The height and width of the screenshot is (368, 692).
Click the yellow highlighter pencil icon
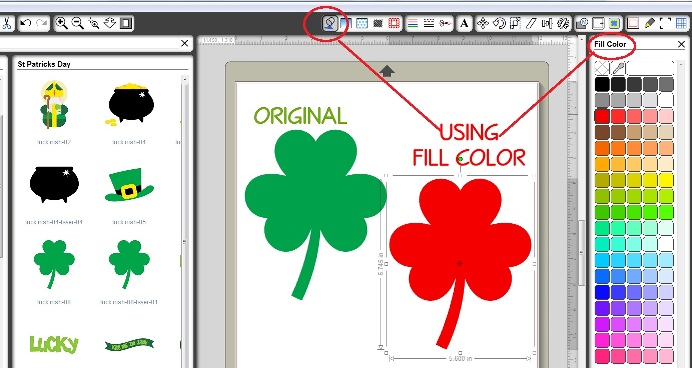pos(649,23)
